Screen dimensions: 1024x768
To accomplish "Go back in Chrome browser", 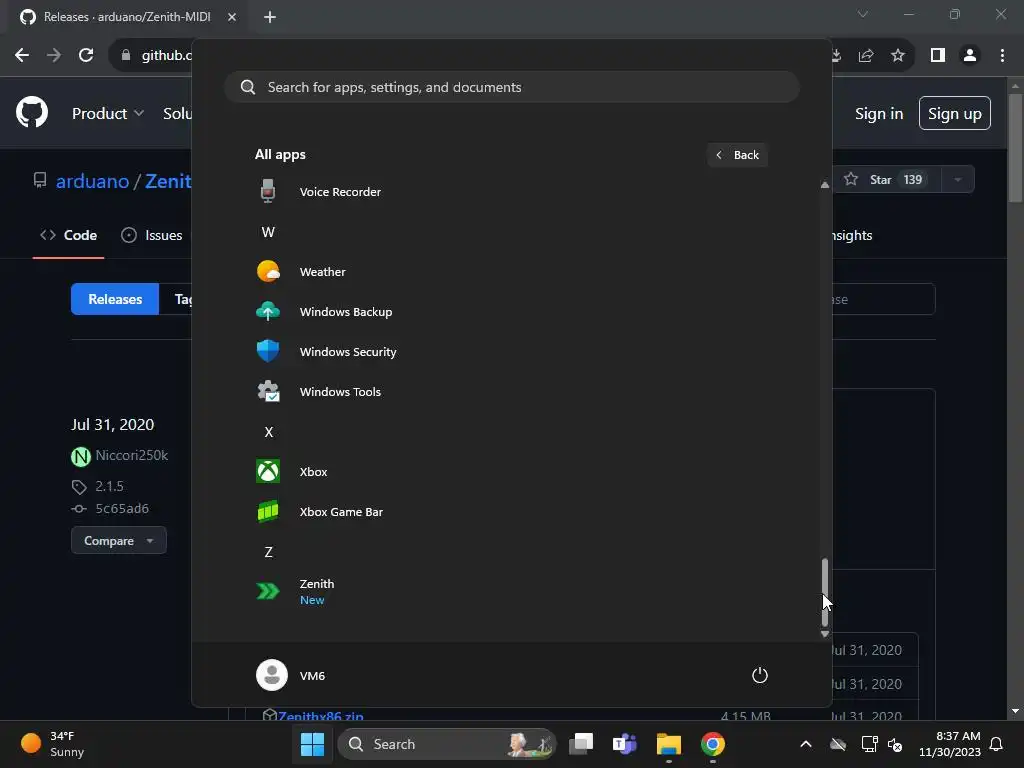I will pyautogui.click(x=22, y=56).
